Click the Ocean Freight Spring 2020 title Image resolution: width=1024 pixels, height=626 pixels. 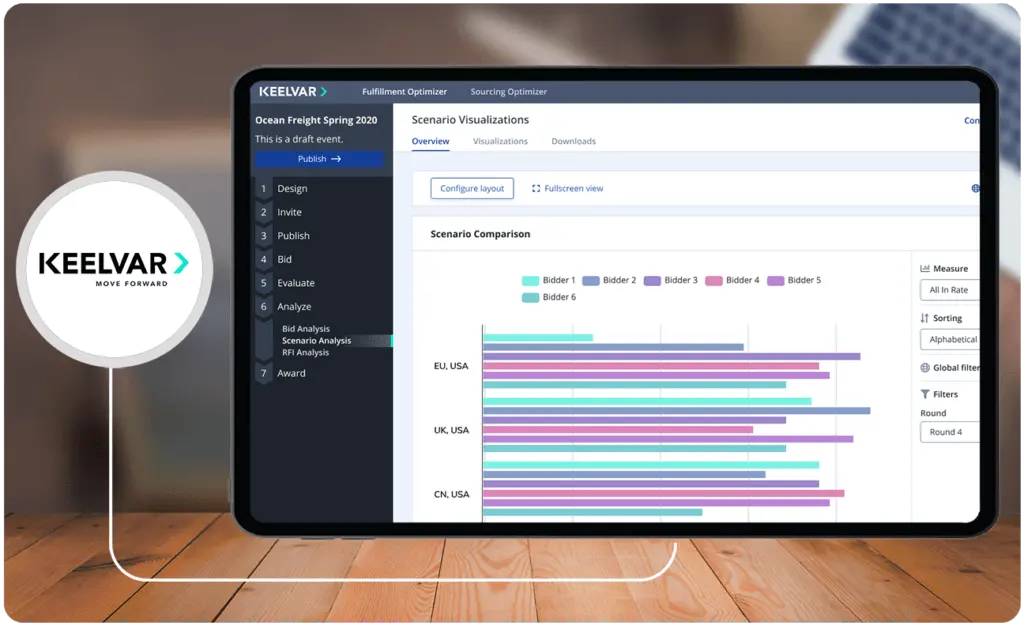316,120
